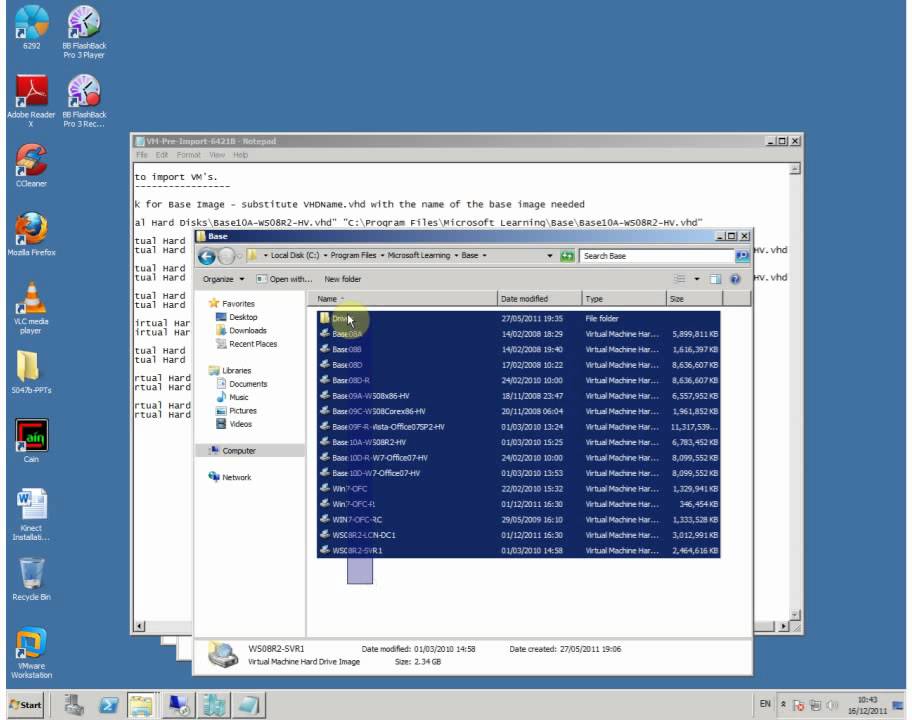Open Server Manager from the taskbar

(x=74, y=705)
